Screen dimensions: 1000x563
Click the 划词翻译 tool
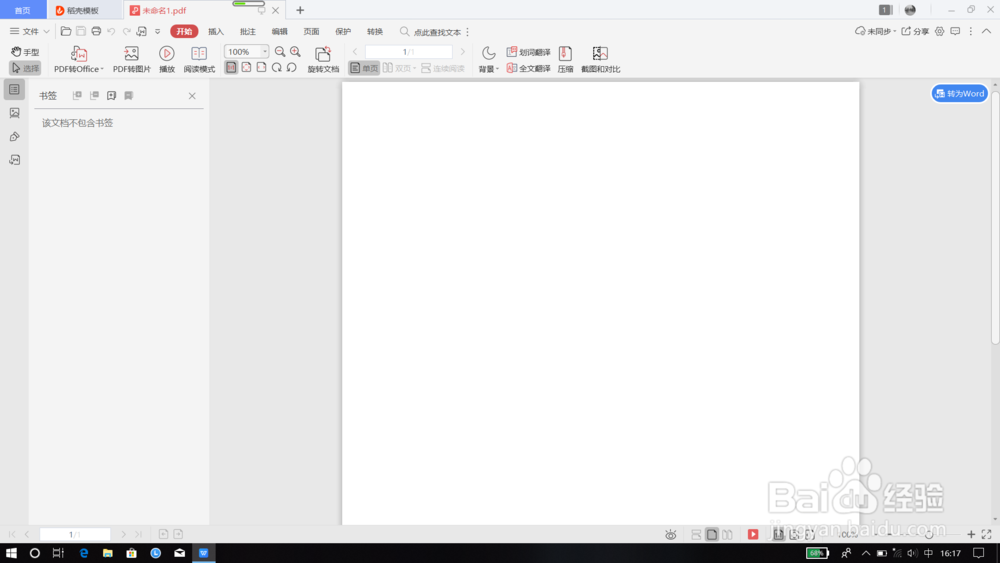tap(528, 52)
